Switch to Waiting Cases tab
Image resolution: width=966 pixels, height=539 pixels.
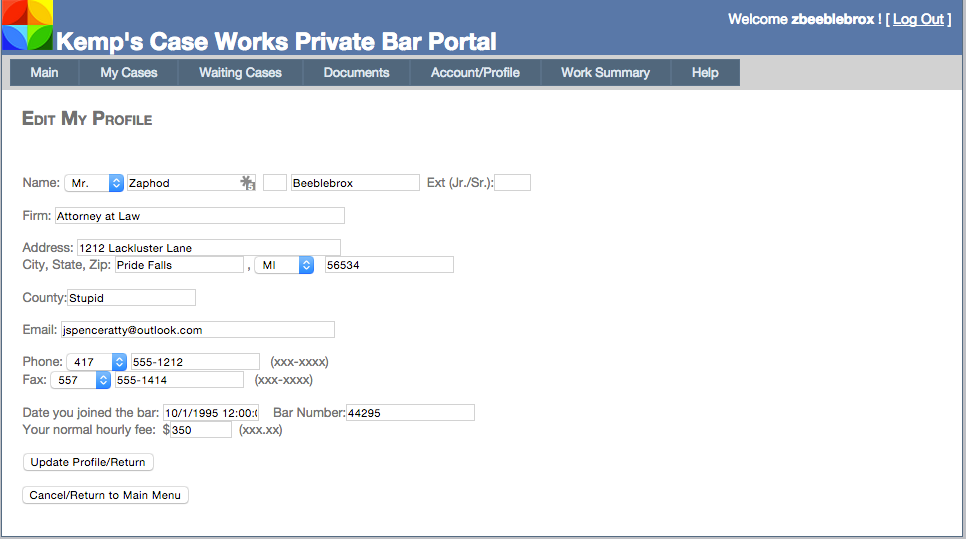point(240,73)
